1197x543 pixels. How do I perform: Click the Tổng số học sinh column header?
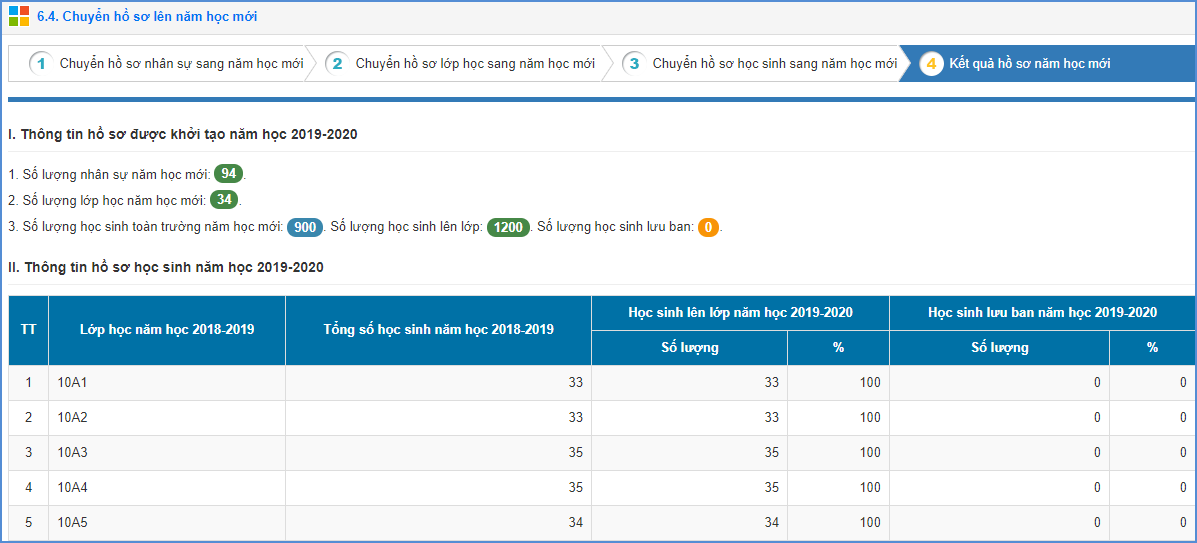438,329
